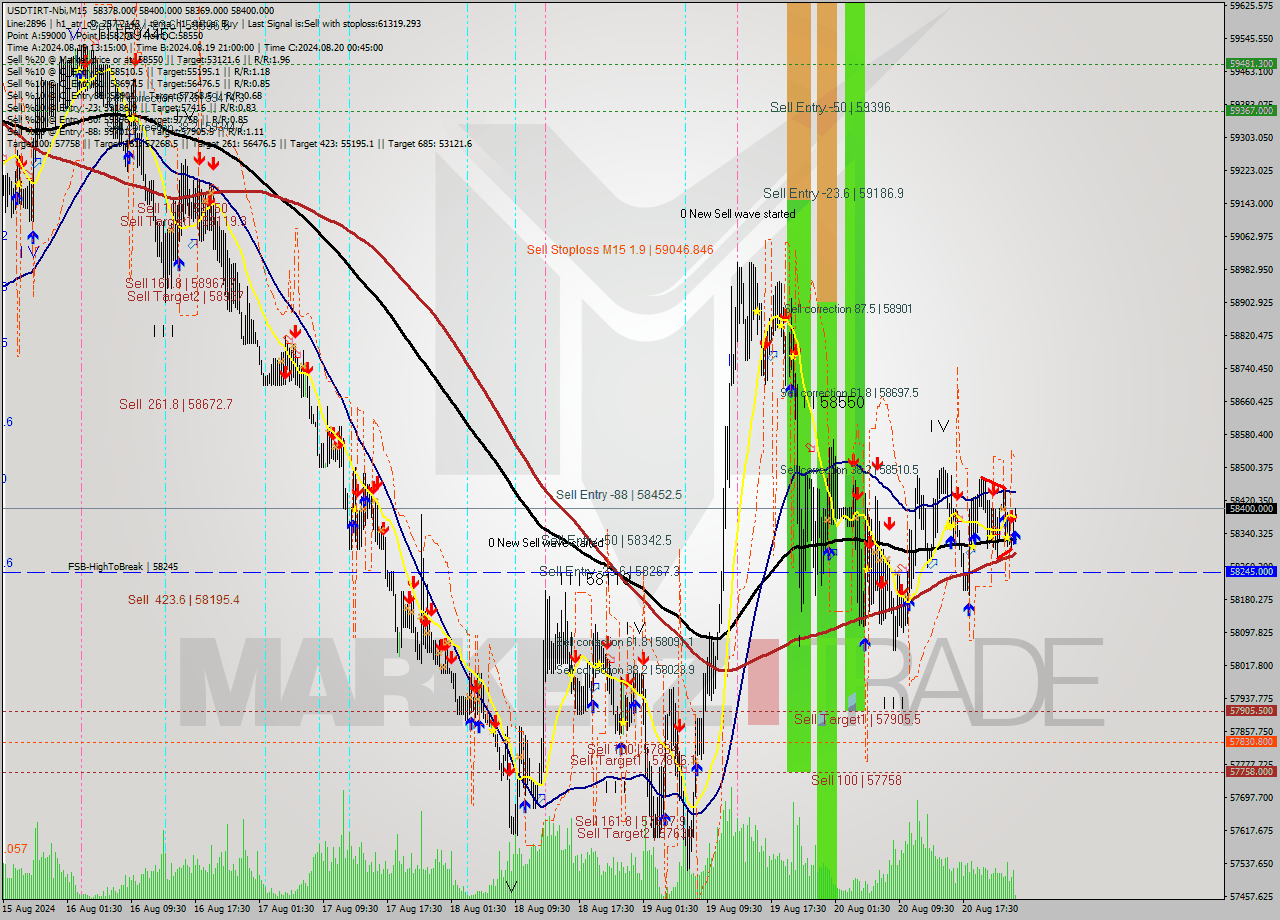Click the 'Sell Target1 | 57905.5' label
Screen dimensions: 1280x920
(857, 719)
